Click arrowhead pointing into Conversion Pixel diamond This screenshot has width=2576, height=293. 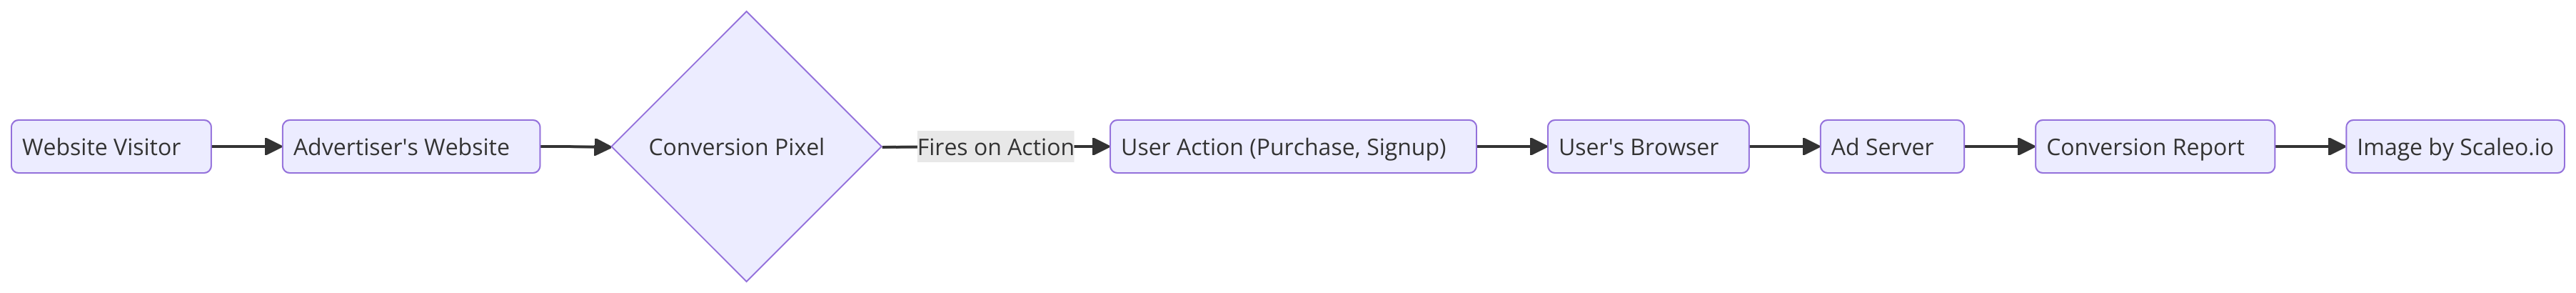click(602, 147)
